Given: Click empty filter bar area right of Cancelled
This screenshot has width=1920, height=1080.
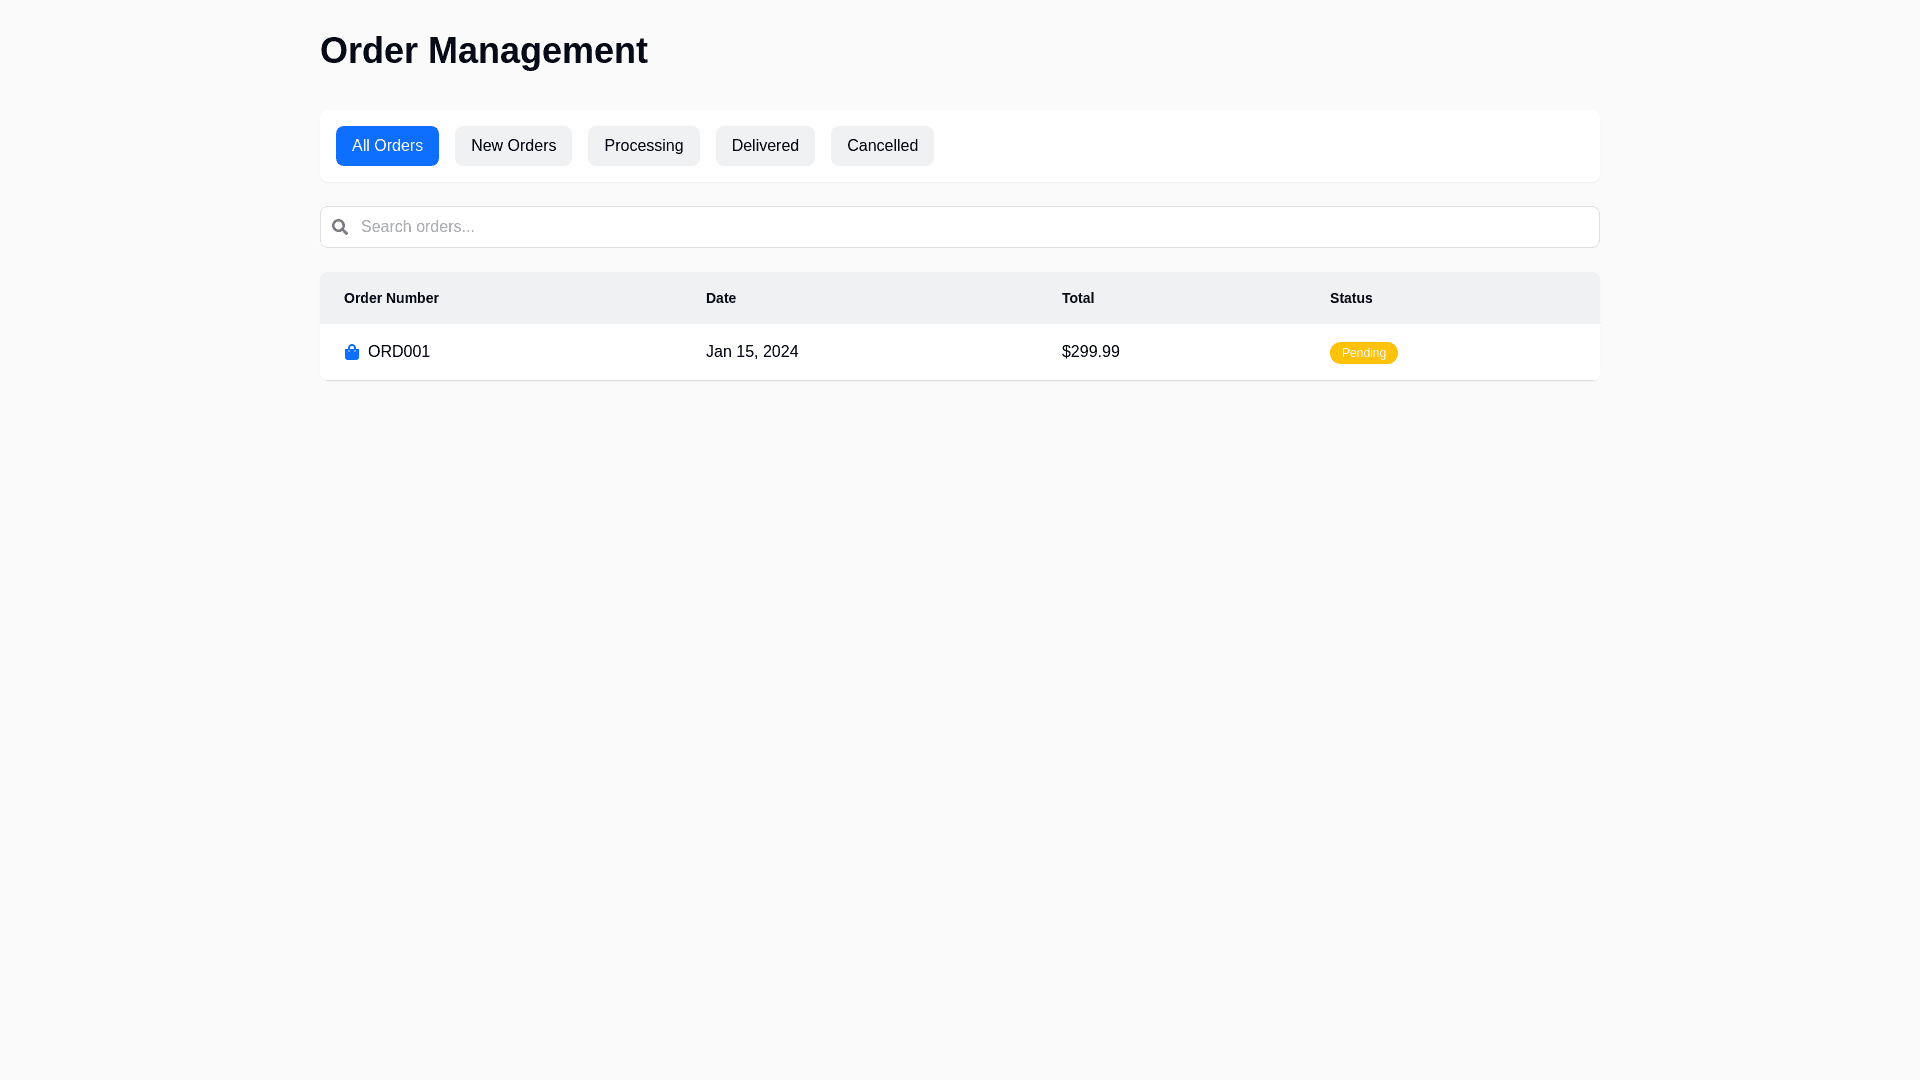Looking at the screenshot, I should pyautogui.click(x=1260, y=146).
